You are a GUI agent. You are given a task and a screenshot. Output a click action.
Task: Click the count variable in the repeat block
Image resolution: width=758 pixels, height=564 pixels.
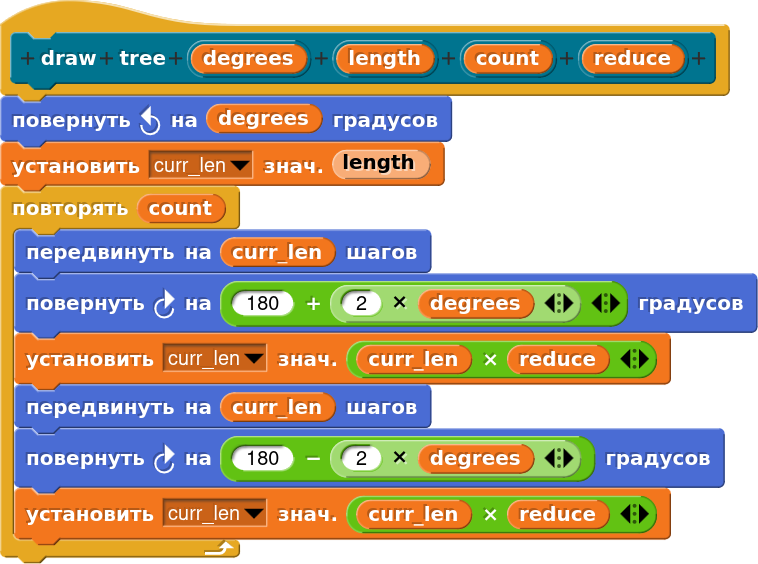[180, 208]
